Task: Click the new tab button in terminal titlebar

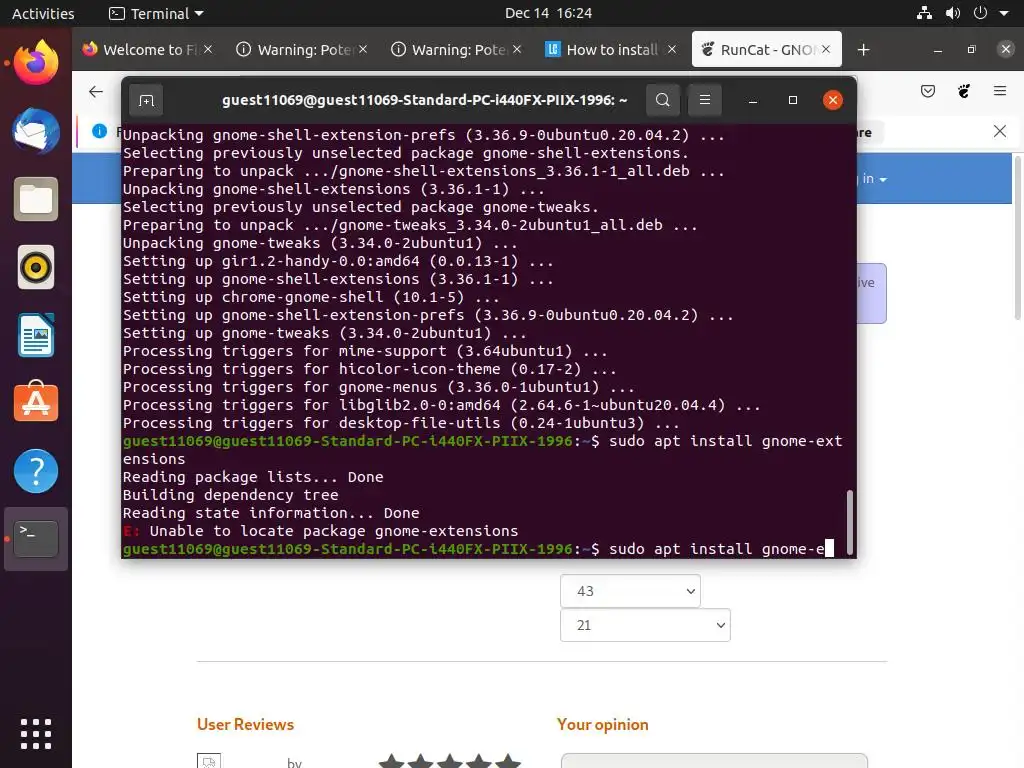Action: click(146, 100)
